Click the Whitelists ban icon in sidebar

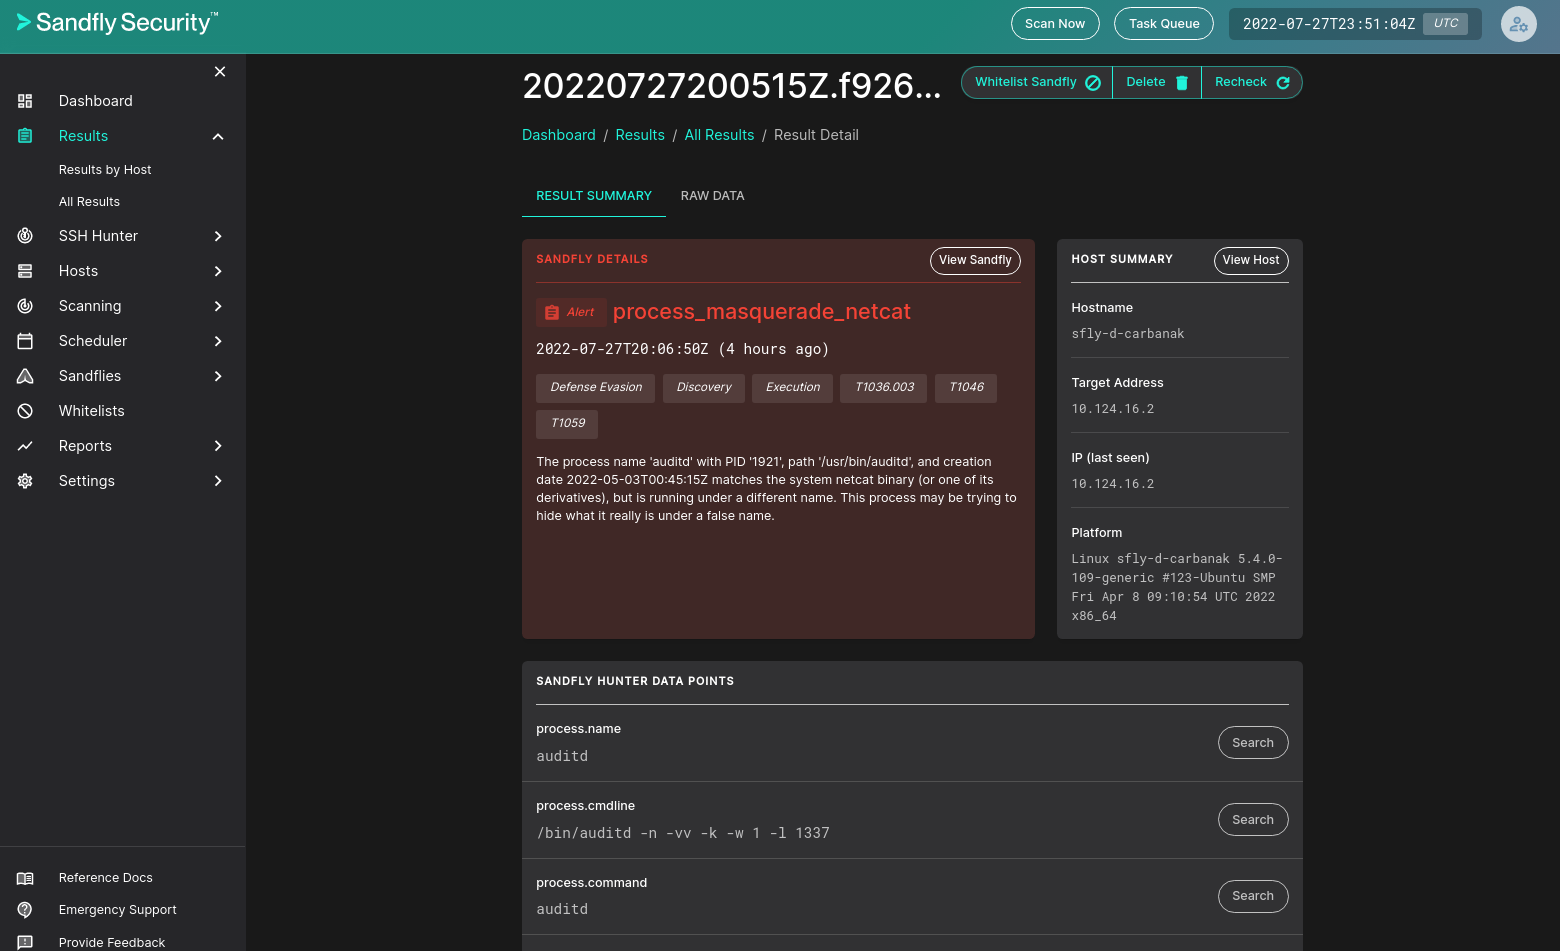point(25,411)
